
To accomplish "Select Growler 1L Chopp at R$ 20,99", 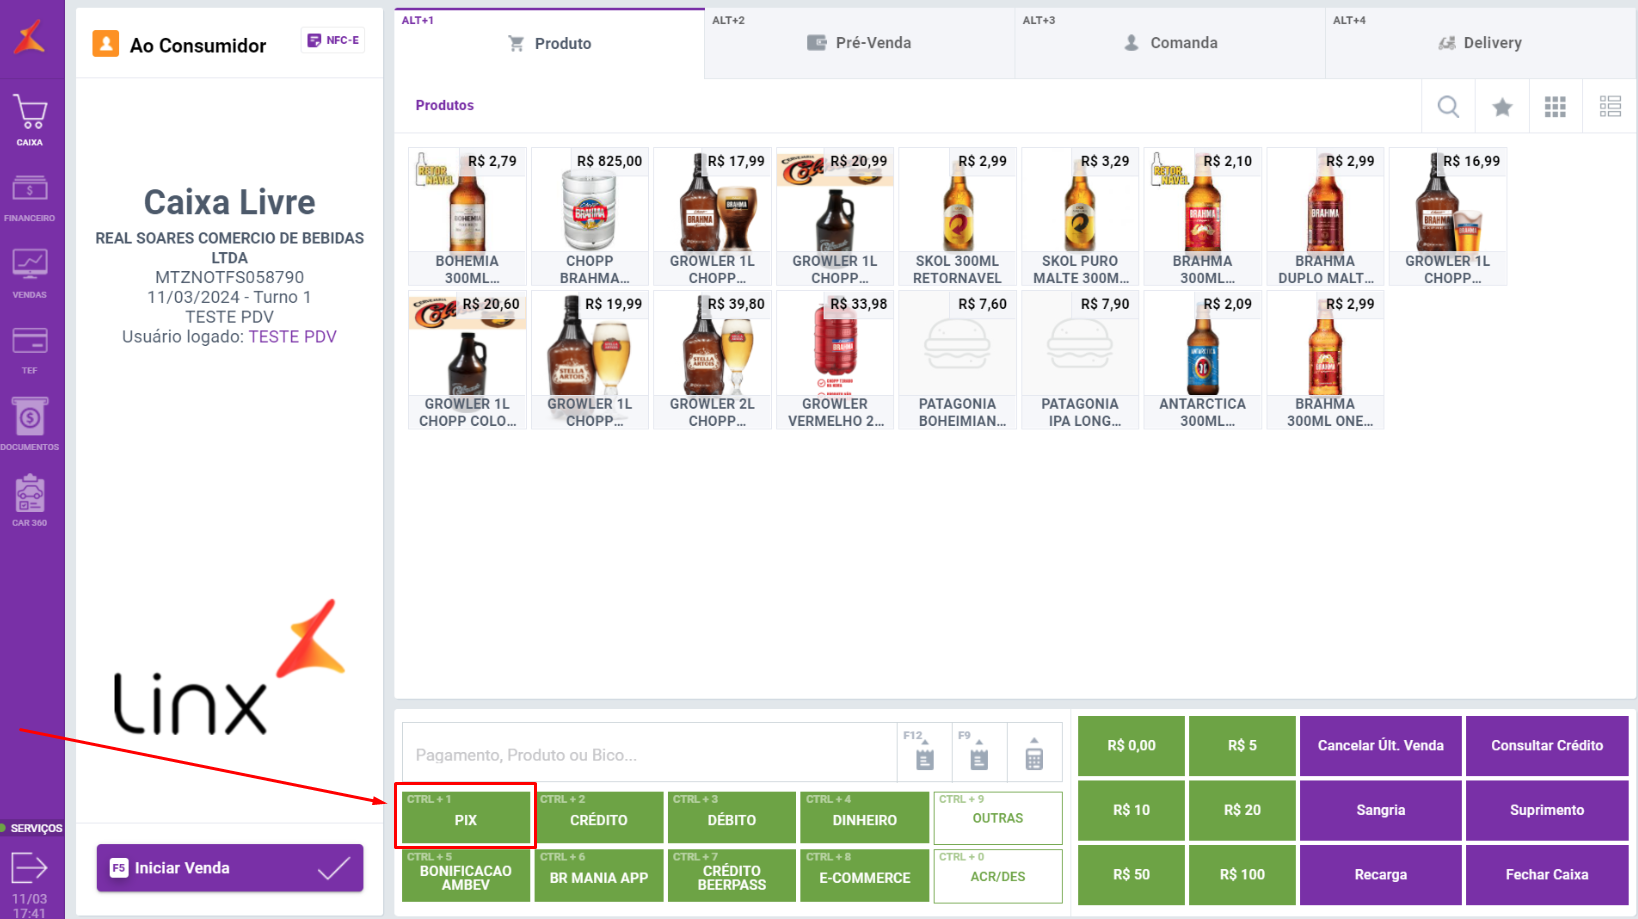I will [835, 217].
